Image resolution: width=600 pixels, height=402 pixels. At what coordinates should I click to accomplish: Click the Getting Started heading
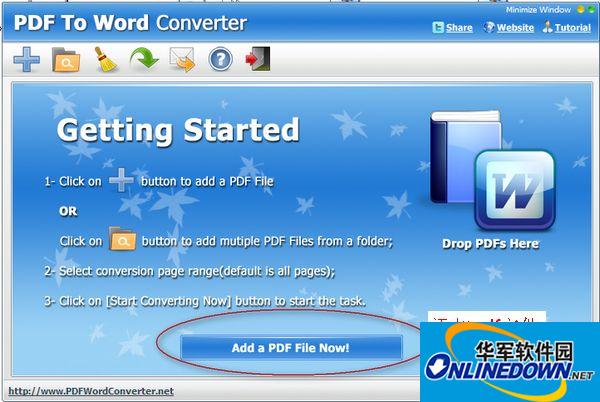click(x=178, y=131)
